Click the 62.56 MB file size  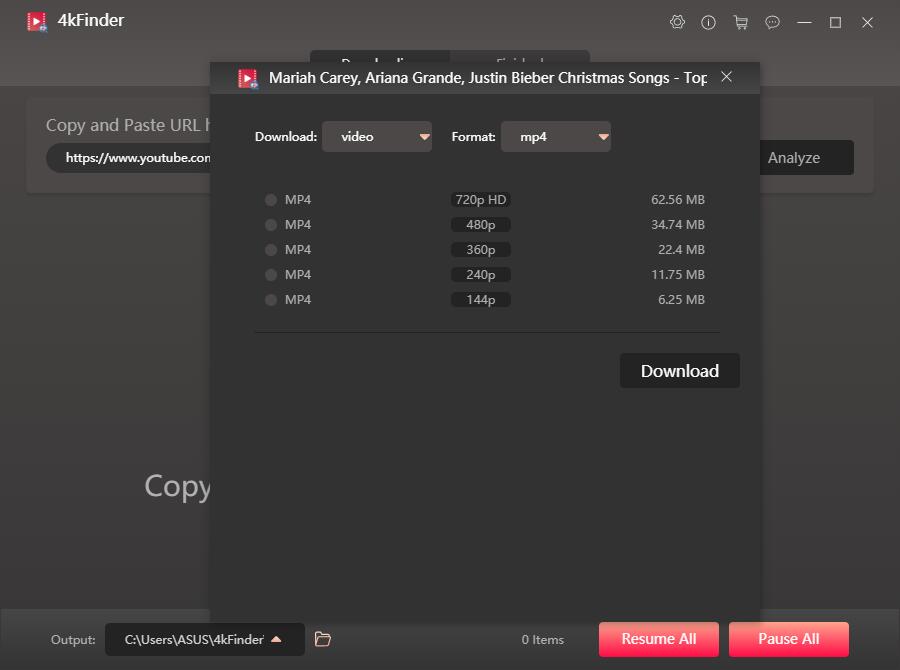677,200
